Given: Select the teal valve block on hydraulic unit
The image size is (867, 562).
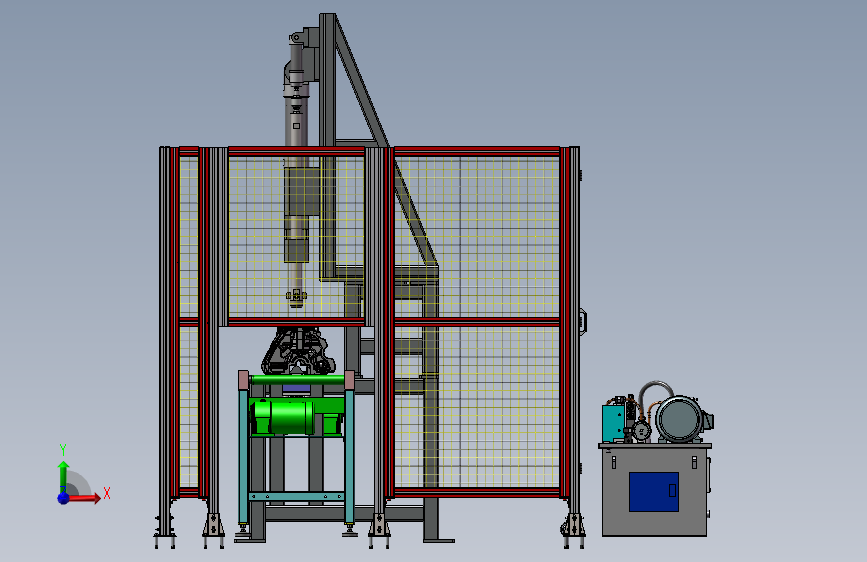Looking at the screenshot, I should [613, 423].
